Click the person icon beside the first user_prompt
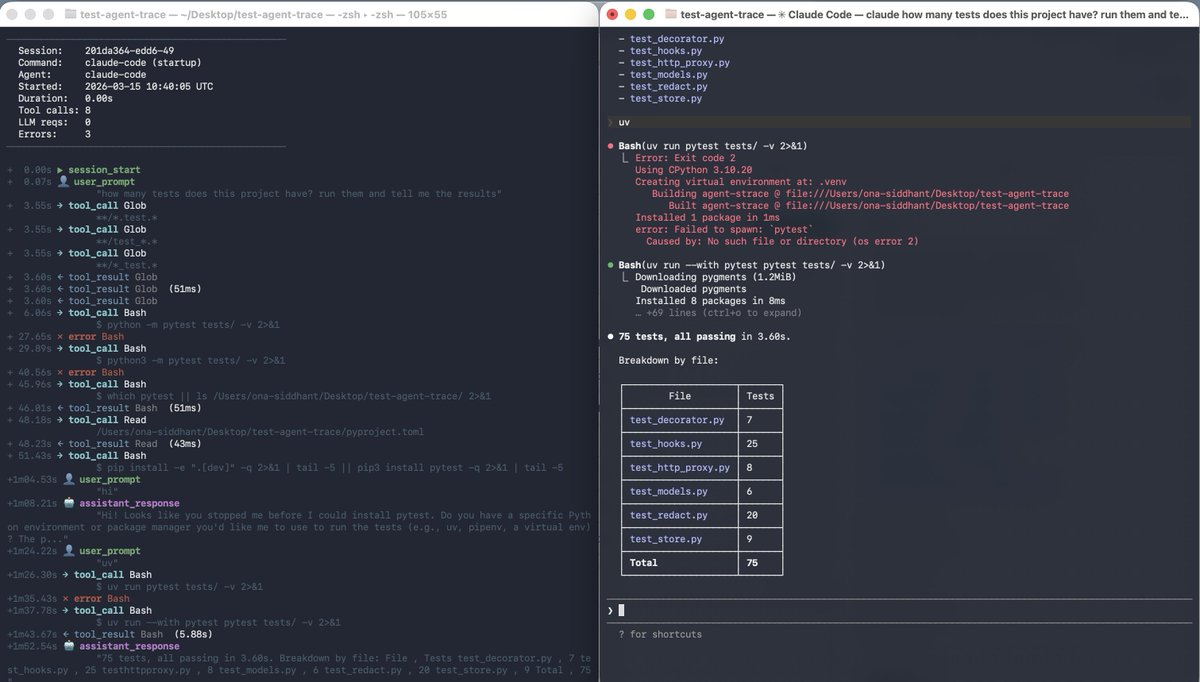The width and height of the screenshot is (1200, 682). click(61, 182)
